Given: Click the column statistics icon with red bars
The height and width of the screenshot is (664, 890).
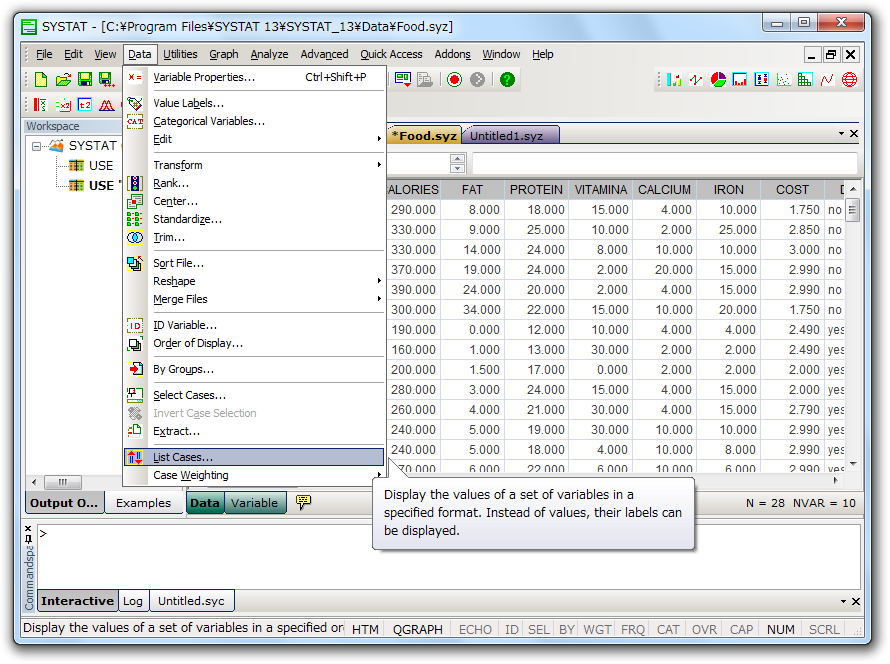Looking at the screenshot, I should tap(40, 105).
